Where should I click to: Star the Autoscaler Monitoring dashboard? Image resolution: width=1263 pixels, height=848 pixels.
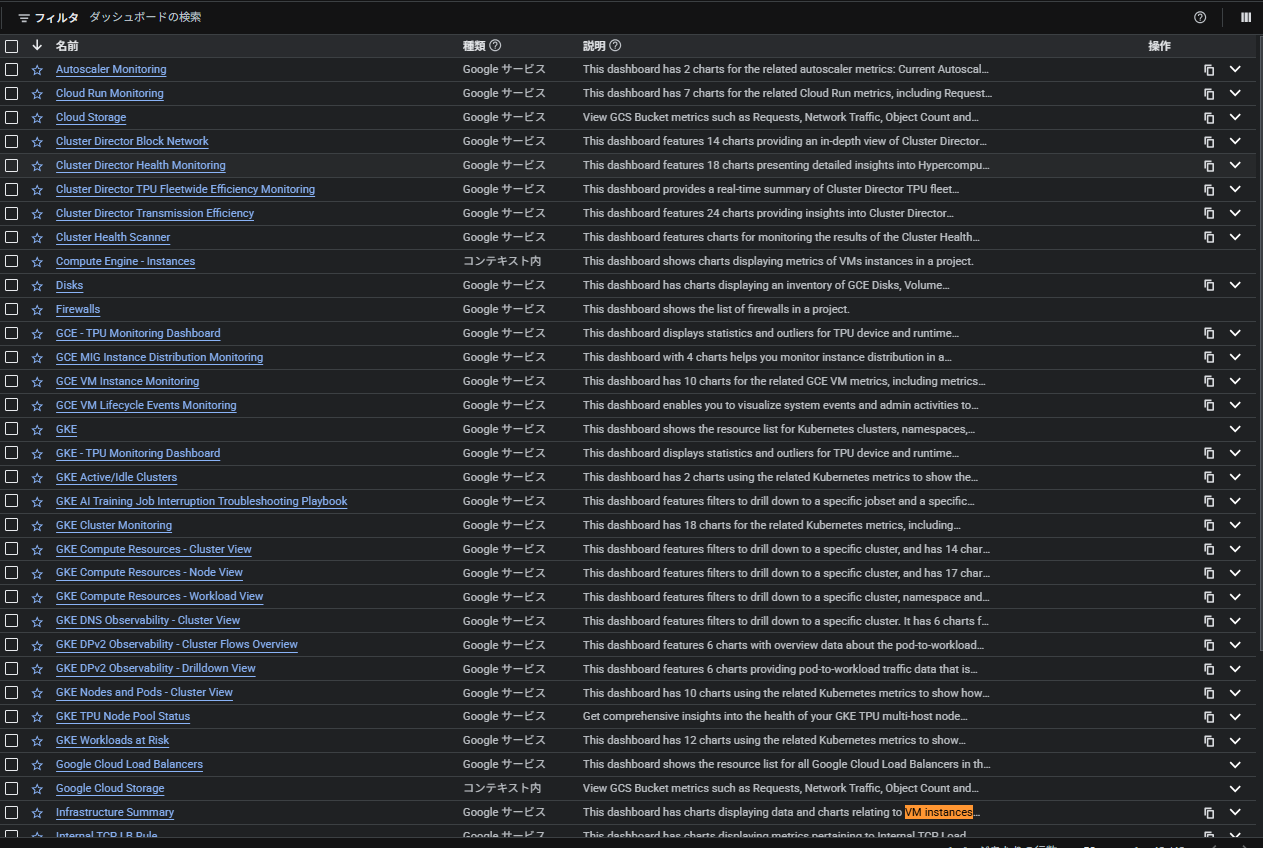click(37, 70)
